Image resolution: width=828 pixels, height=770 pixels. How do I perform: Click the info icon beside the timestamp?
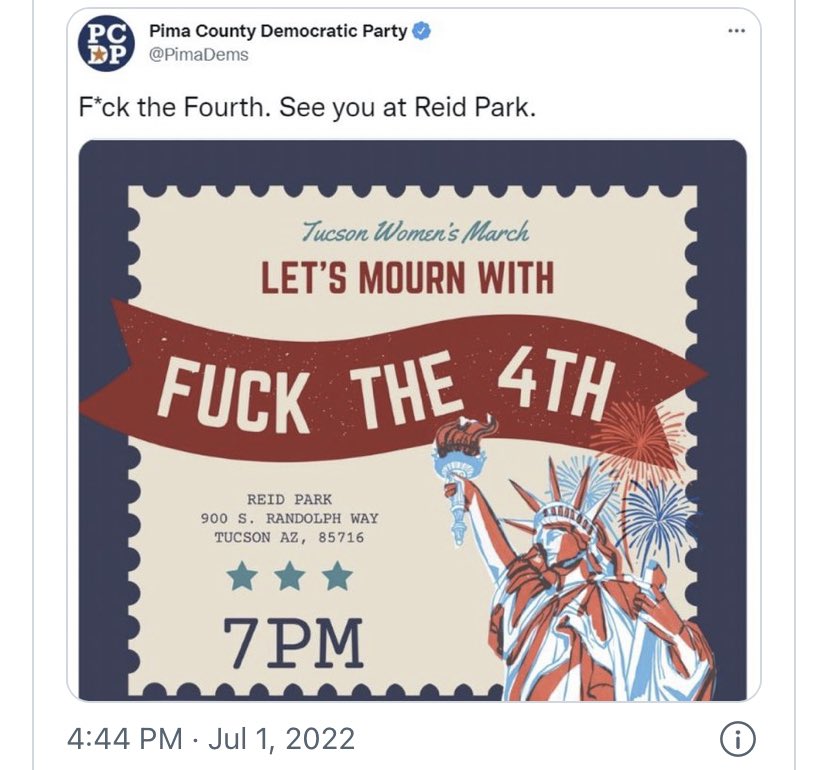(x=738, y=738)
